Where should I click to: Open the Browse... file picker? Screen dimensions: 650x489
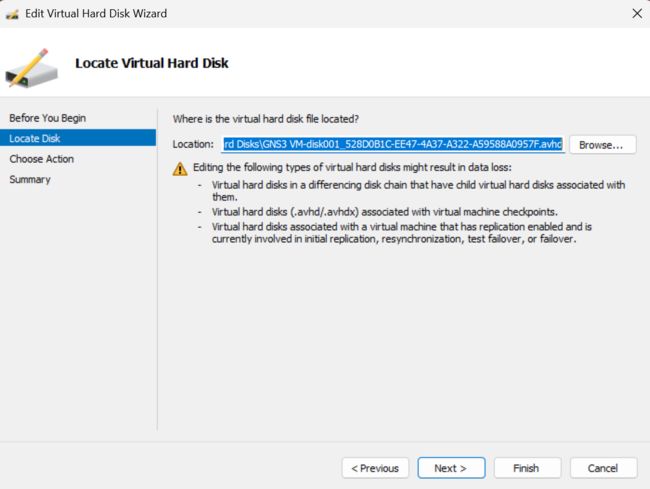(x=602, y=145)
